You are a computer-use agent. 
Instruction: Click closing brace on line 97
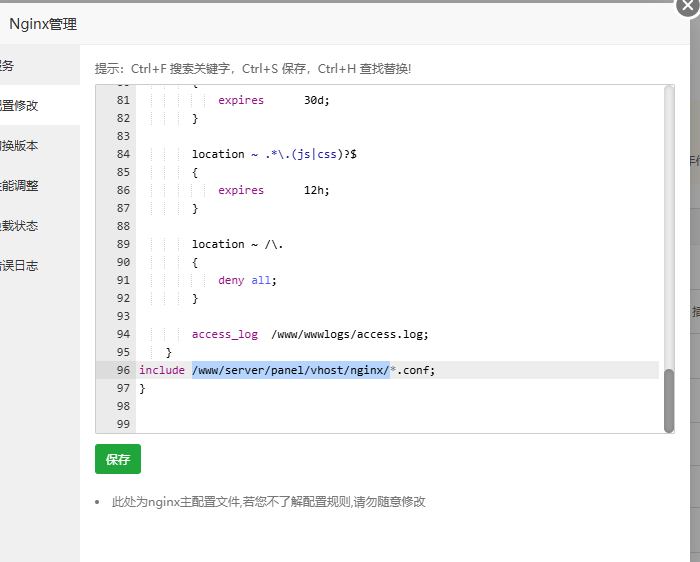(x=142, y=388)
